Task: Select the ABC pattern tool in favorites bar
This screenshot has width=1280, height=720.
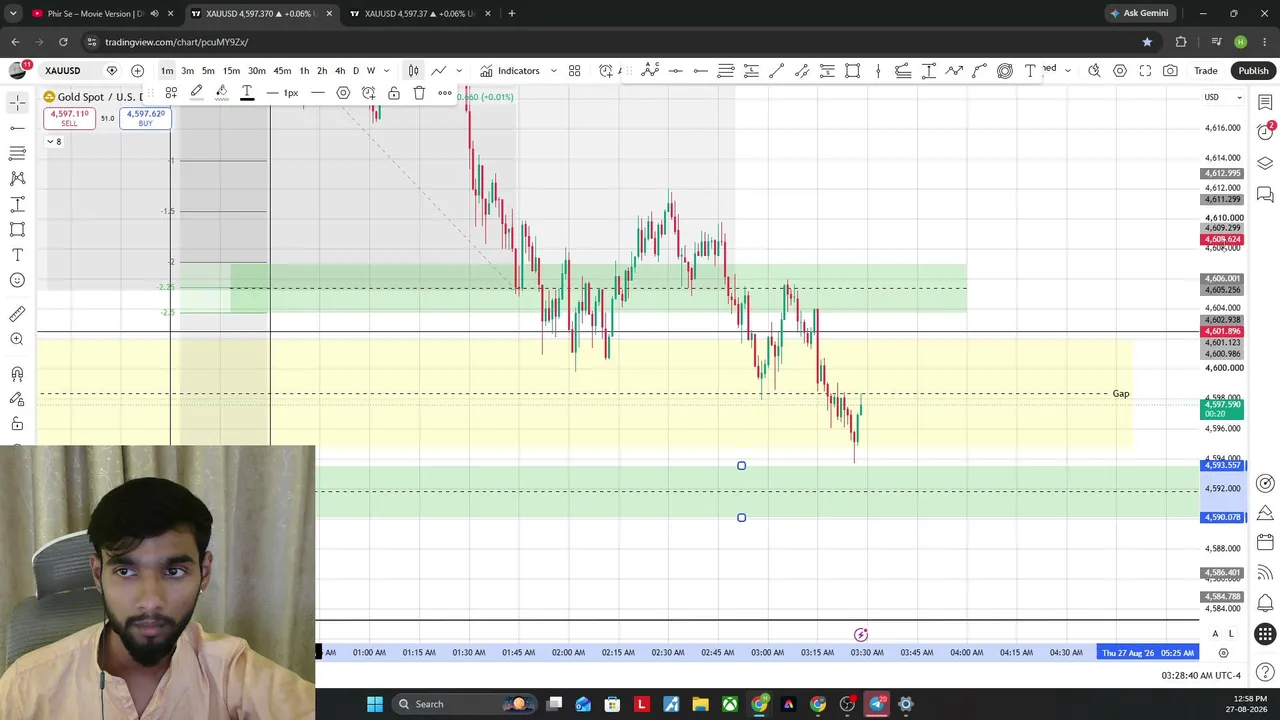Action: (650, 71)
